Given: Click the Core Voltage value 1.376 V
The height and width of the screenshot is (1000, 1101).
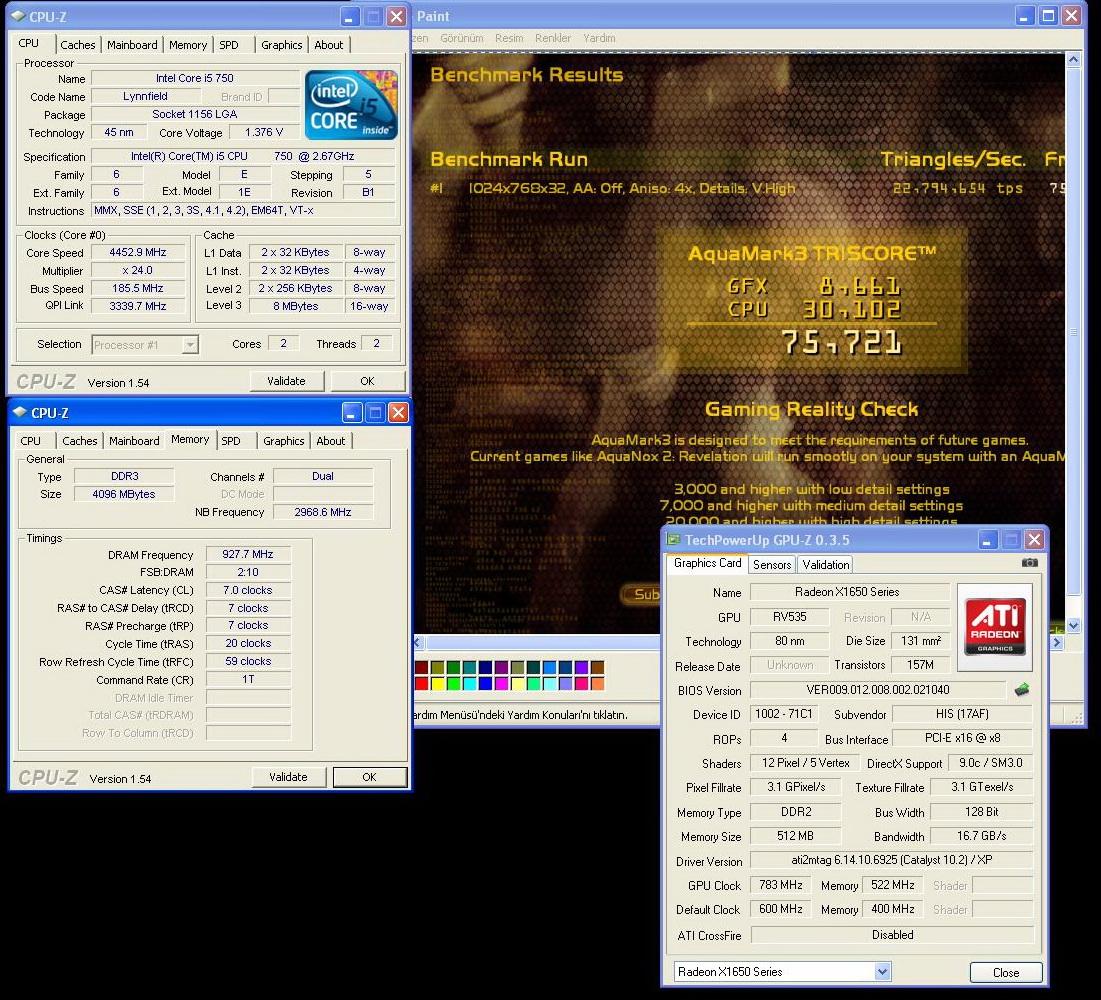Looking at the screenshot, I should point(264,132).
